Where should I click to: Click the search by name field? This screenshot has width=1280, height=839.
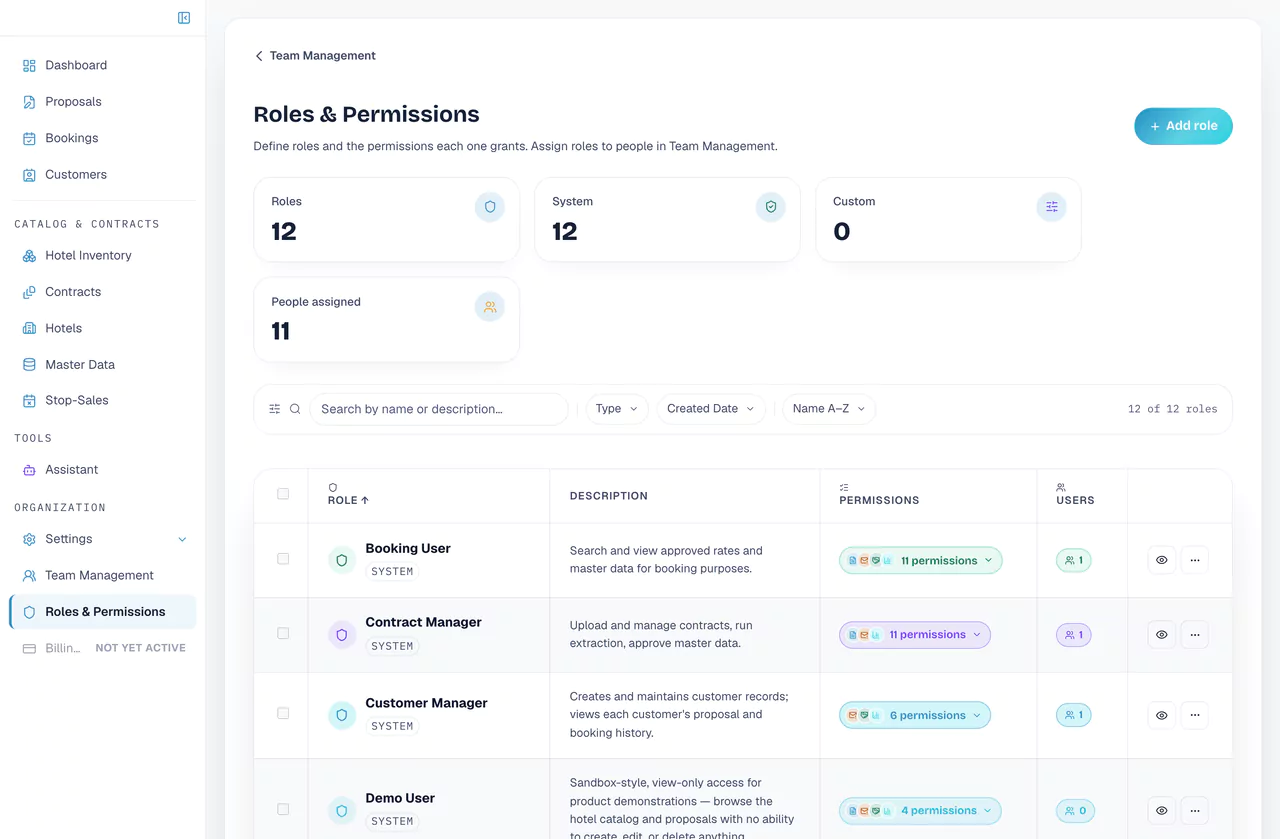point(439,409)
